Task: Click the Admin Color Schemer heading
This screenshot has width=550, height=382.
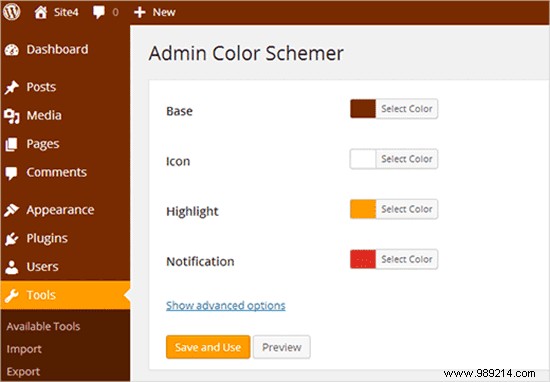Action: 246,53
